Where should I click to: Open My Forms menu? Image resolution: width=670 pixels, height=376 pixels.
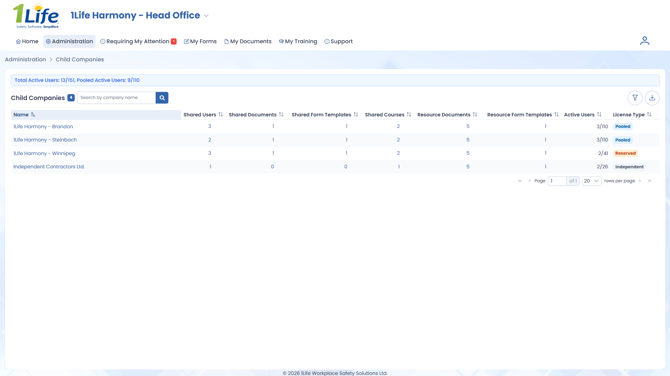pos(200,41)
